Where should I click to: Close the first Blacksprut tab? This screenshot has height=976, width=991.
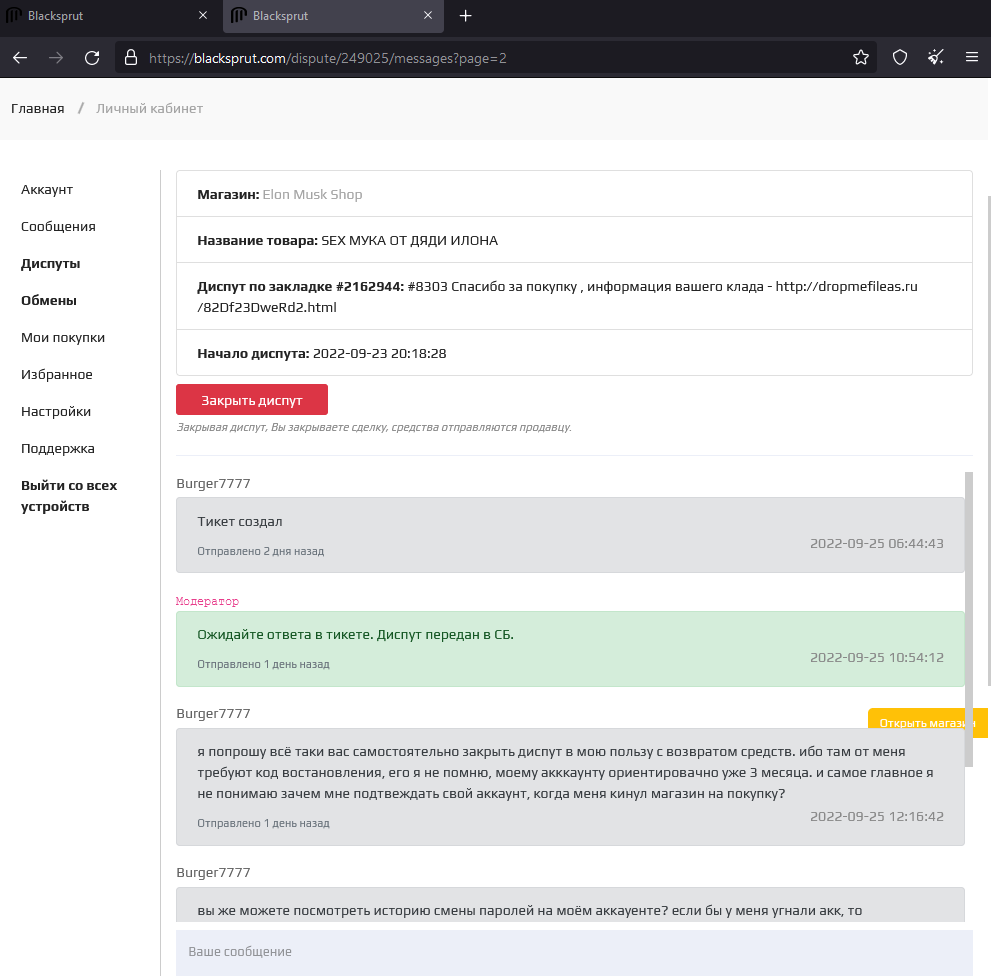coord(203,15)
